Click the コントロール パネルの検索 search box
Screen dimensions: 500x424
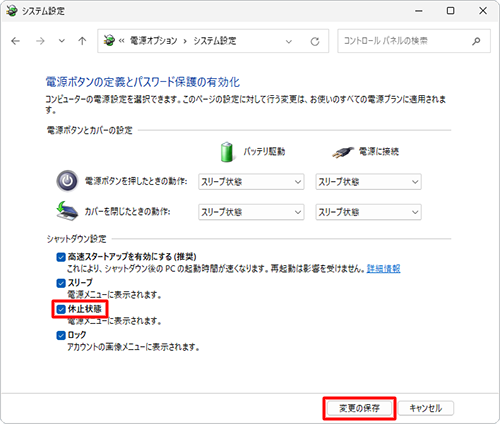[x=414, y=41]
